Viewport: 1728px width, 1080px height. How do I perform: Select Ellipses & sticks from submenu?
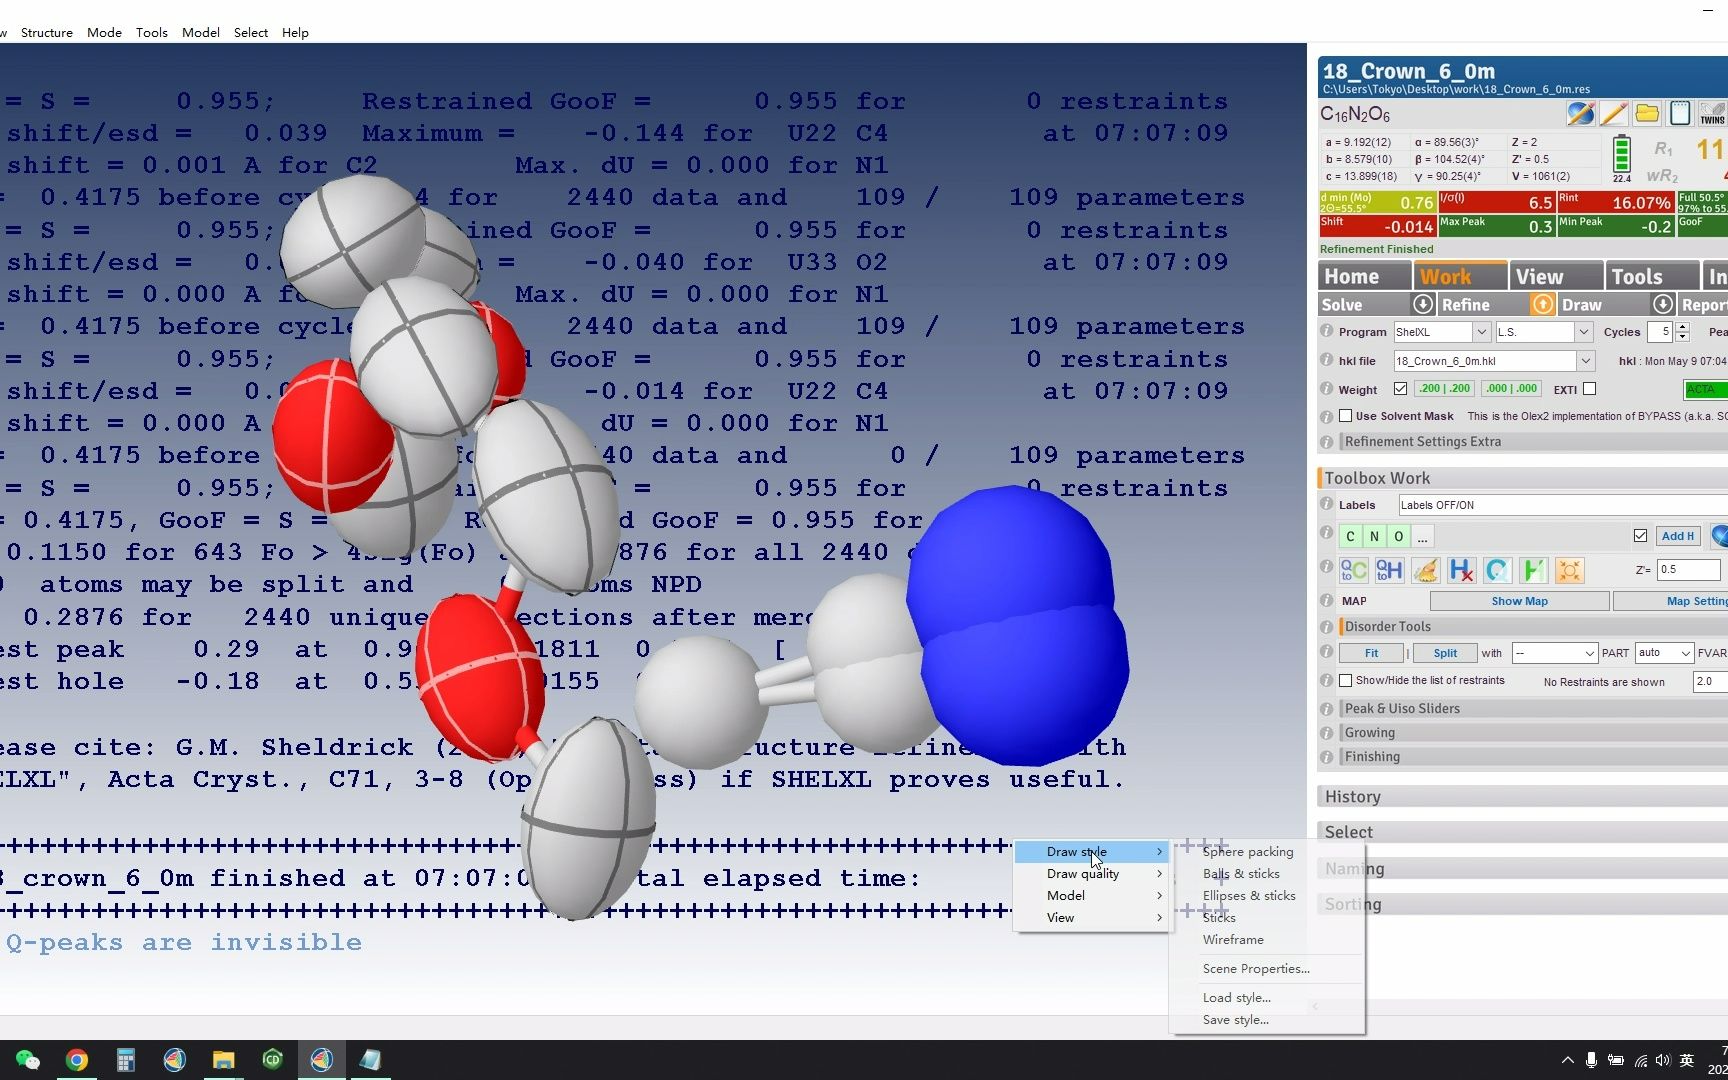(1249, 896)
